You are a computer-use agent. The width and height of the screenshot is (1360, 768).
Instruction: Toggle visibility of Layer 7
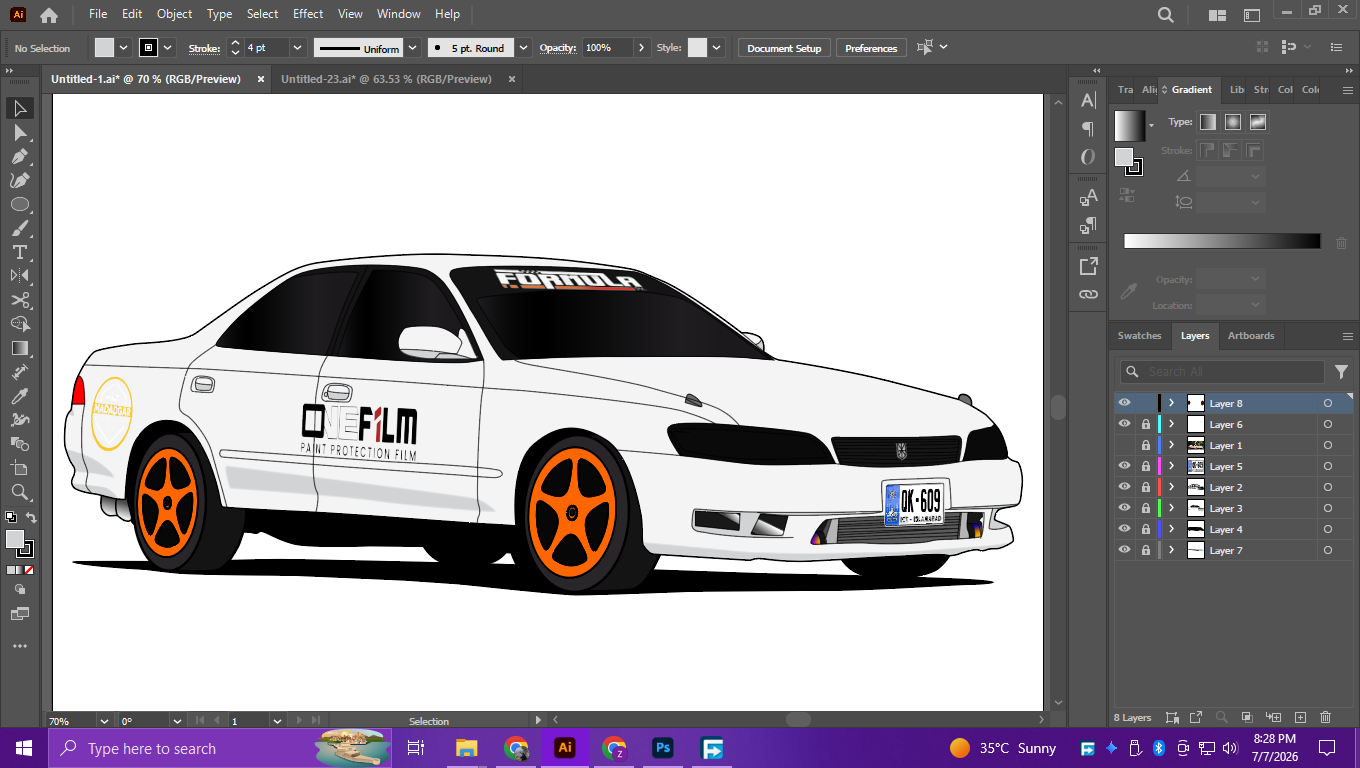click(x=1125, y=550)
